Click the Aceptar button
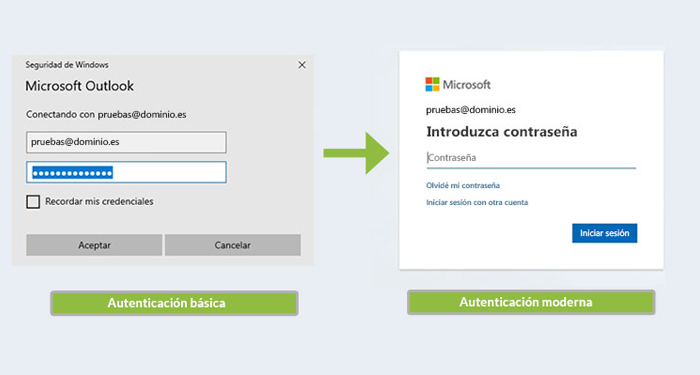 tap(94, 245)
